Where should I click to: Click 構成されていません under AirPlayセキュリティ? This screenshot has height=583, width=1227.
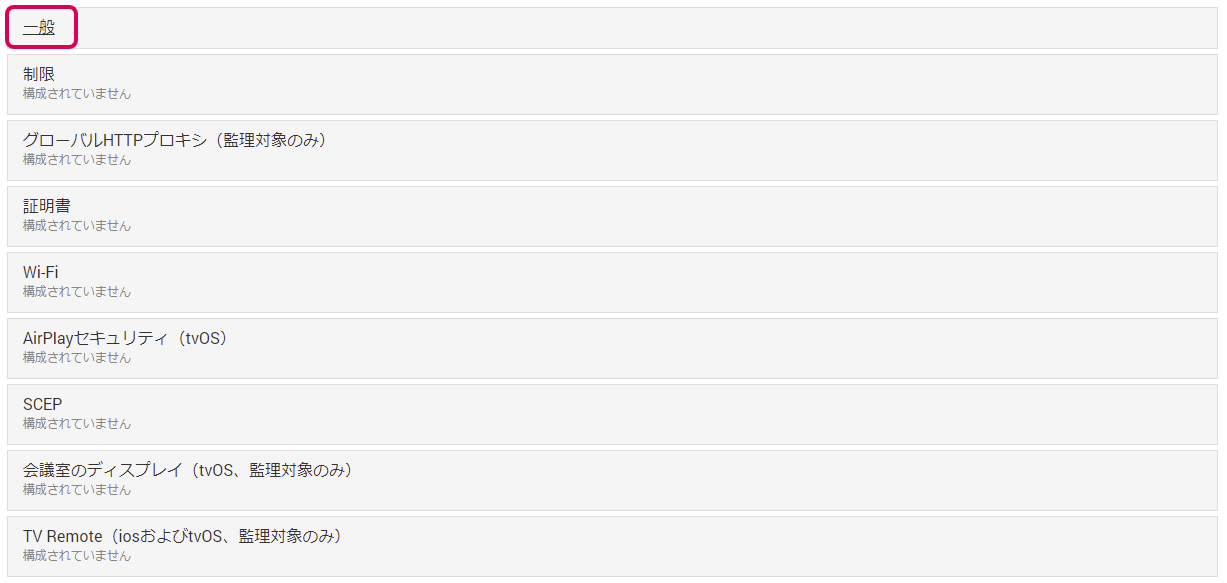click(x=77, y=358)
